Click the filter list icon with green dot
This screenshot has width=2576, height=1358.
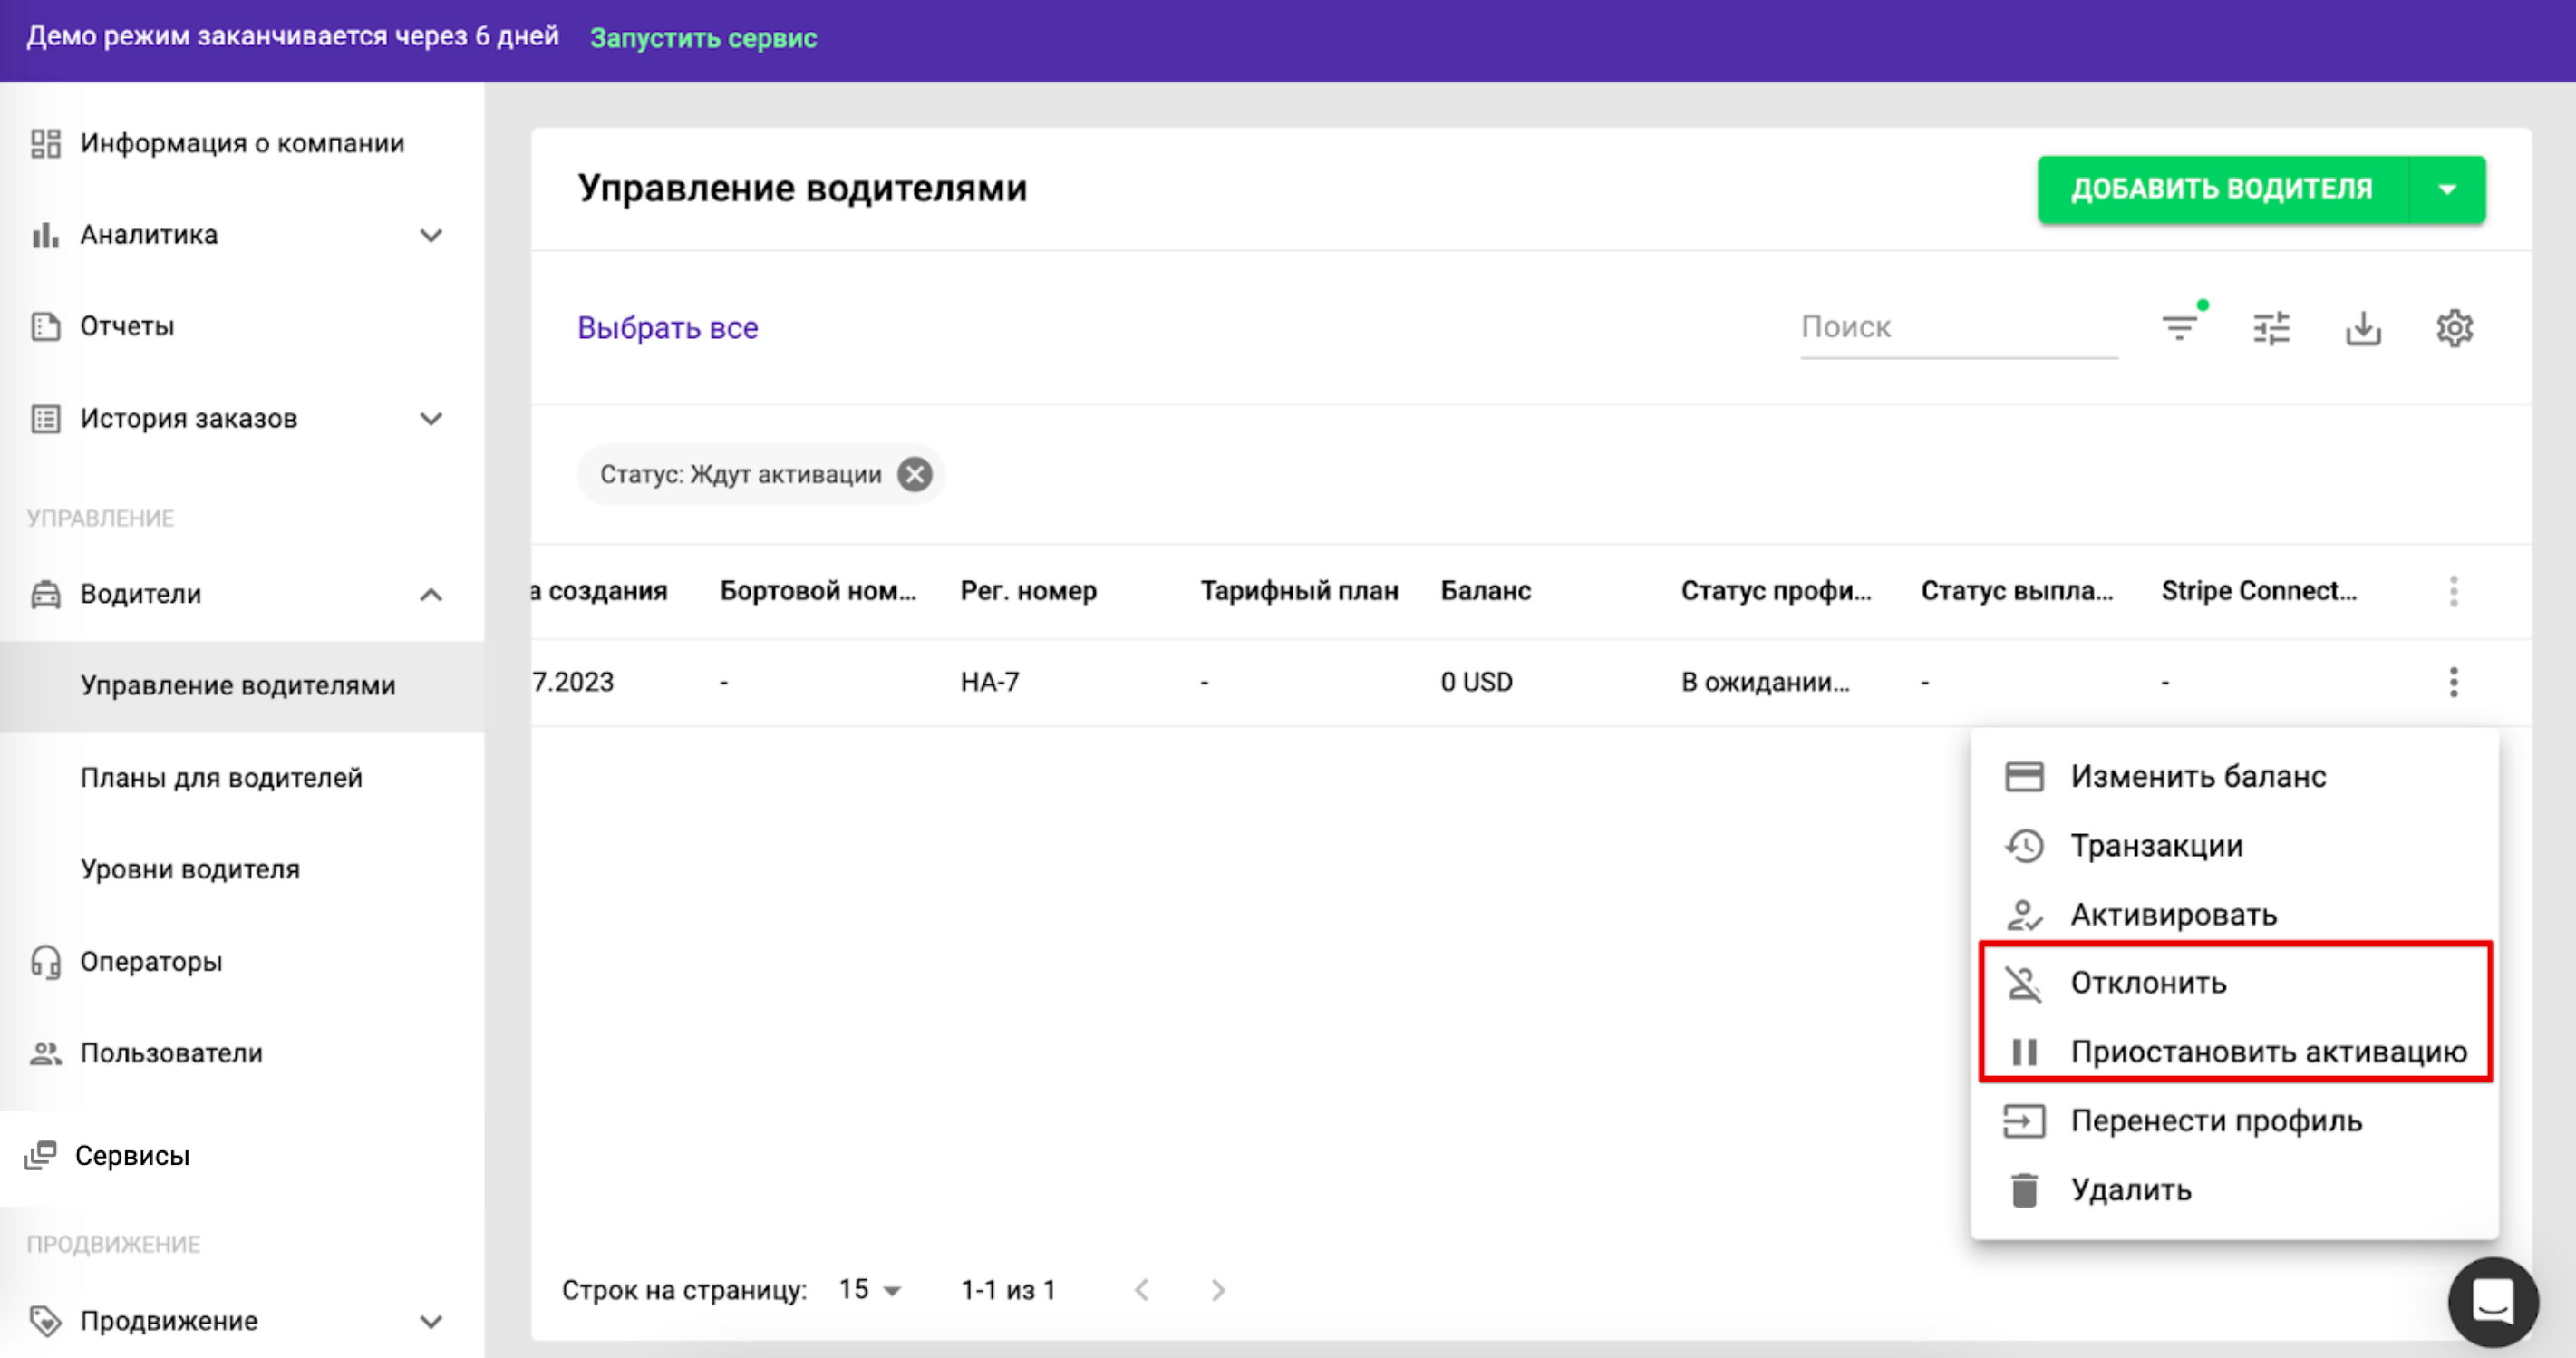click(x=2180, y=327)
